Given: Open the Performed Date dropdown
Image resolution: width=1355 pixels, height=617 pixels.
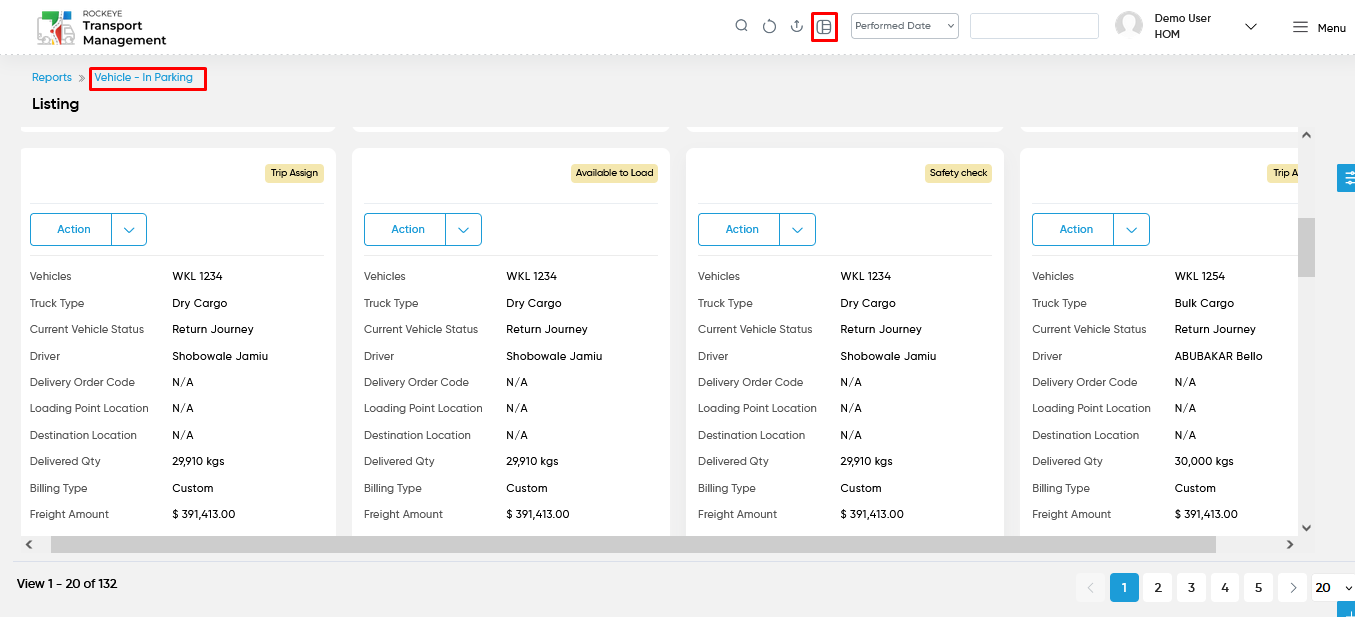Looking at the screenshot, I should tap(905, 26).
